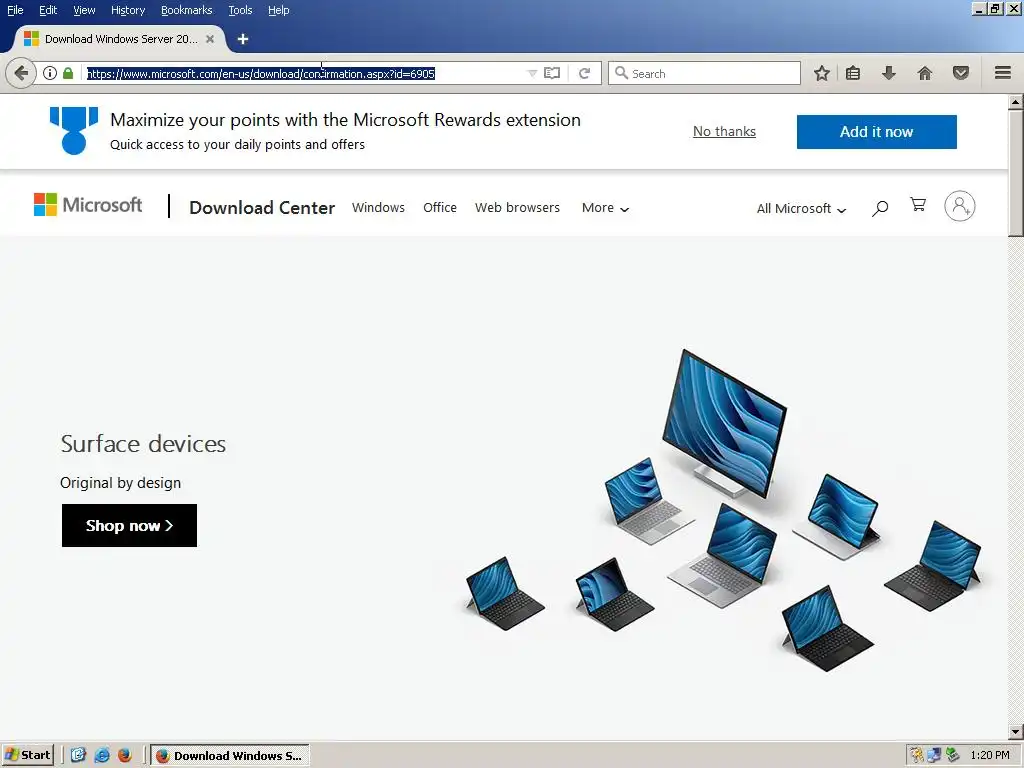This screenshot has height=768, width=1024.
Task: Go to the Firefox home page icon
Action: coord(925,73)
